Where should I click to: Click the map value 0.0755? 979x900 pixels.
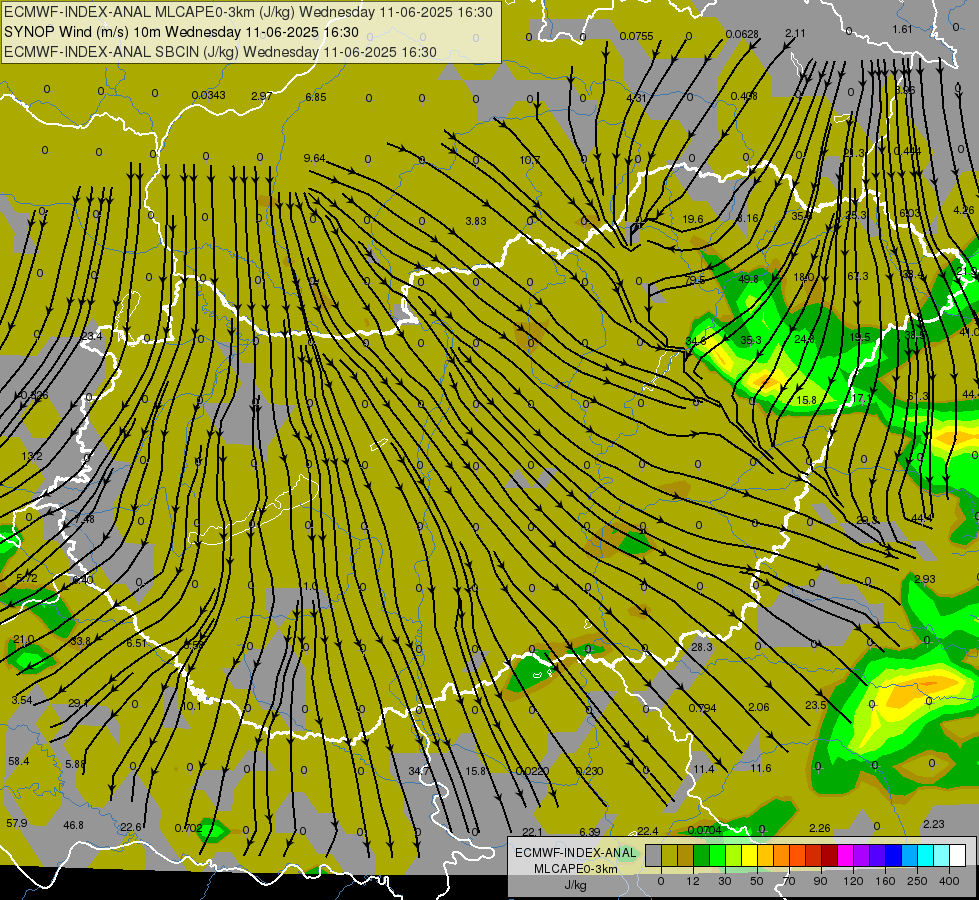(x=636, y=36)
